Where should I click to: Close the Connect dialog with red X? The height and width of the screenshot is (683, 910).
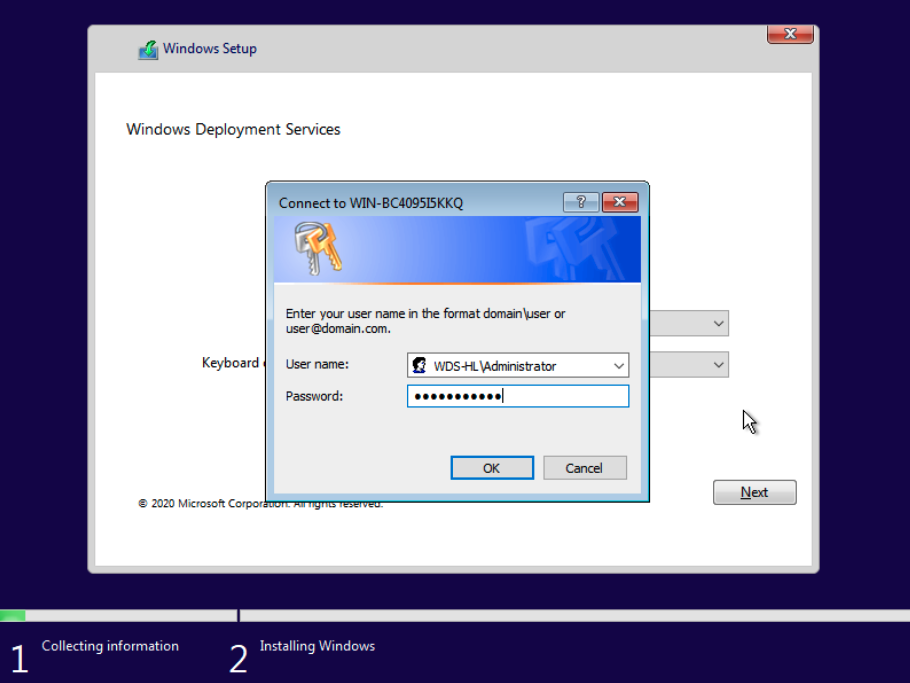point(620,202)
